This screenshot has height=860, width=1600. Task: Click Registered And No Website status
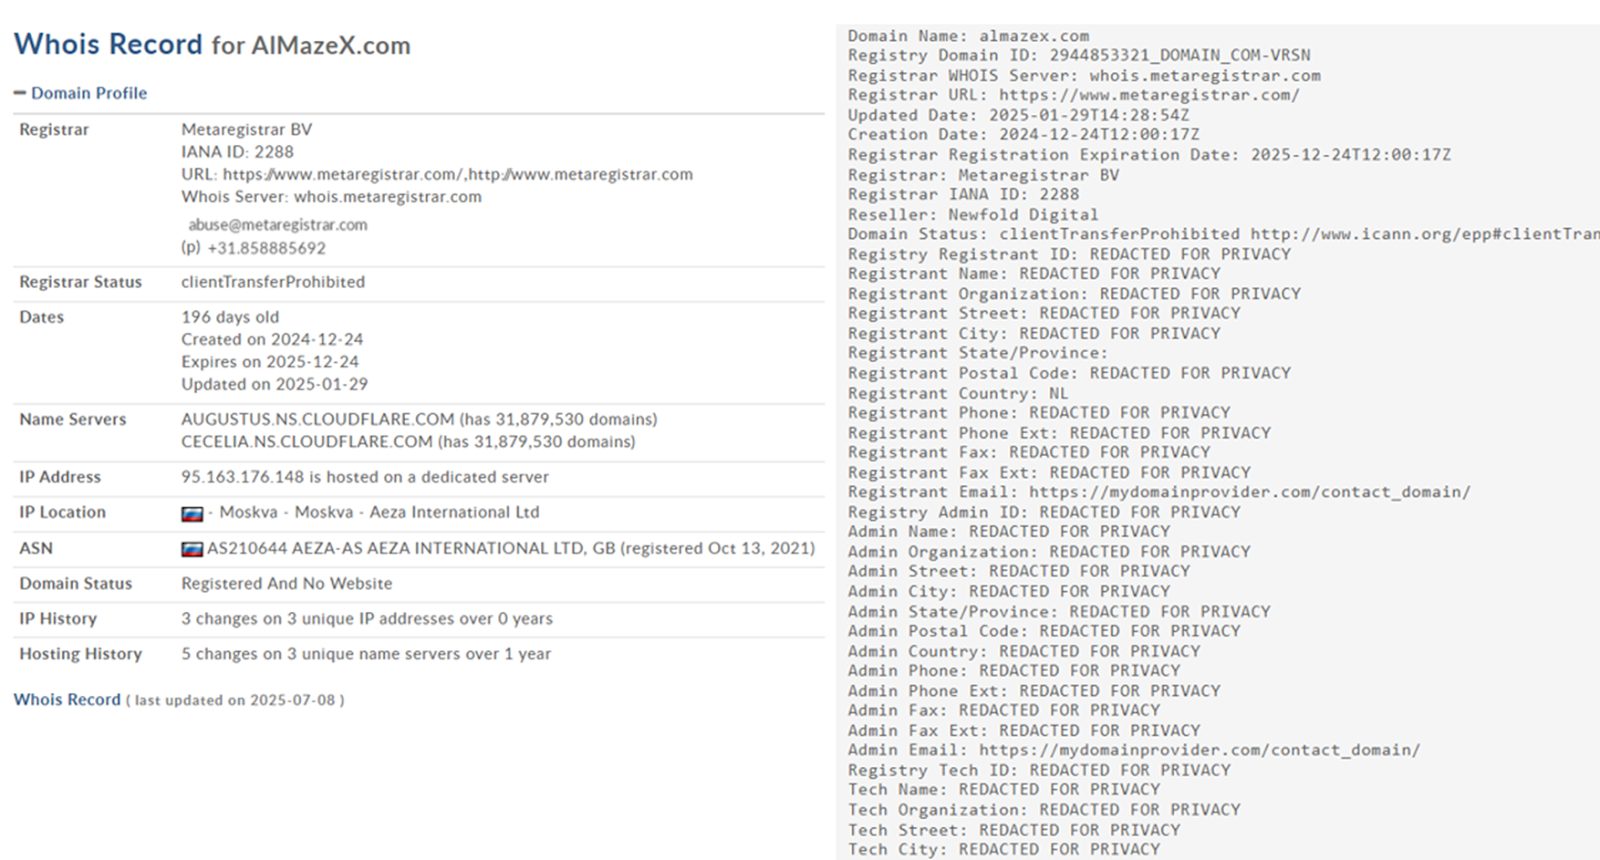[x=286, y=583]
